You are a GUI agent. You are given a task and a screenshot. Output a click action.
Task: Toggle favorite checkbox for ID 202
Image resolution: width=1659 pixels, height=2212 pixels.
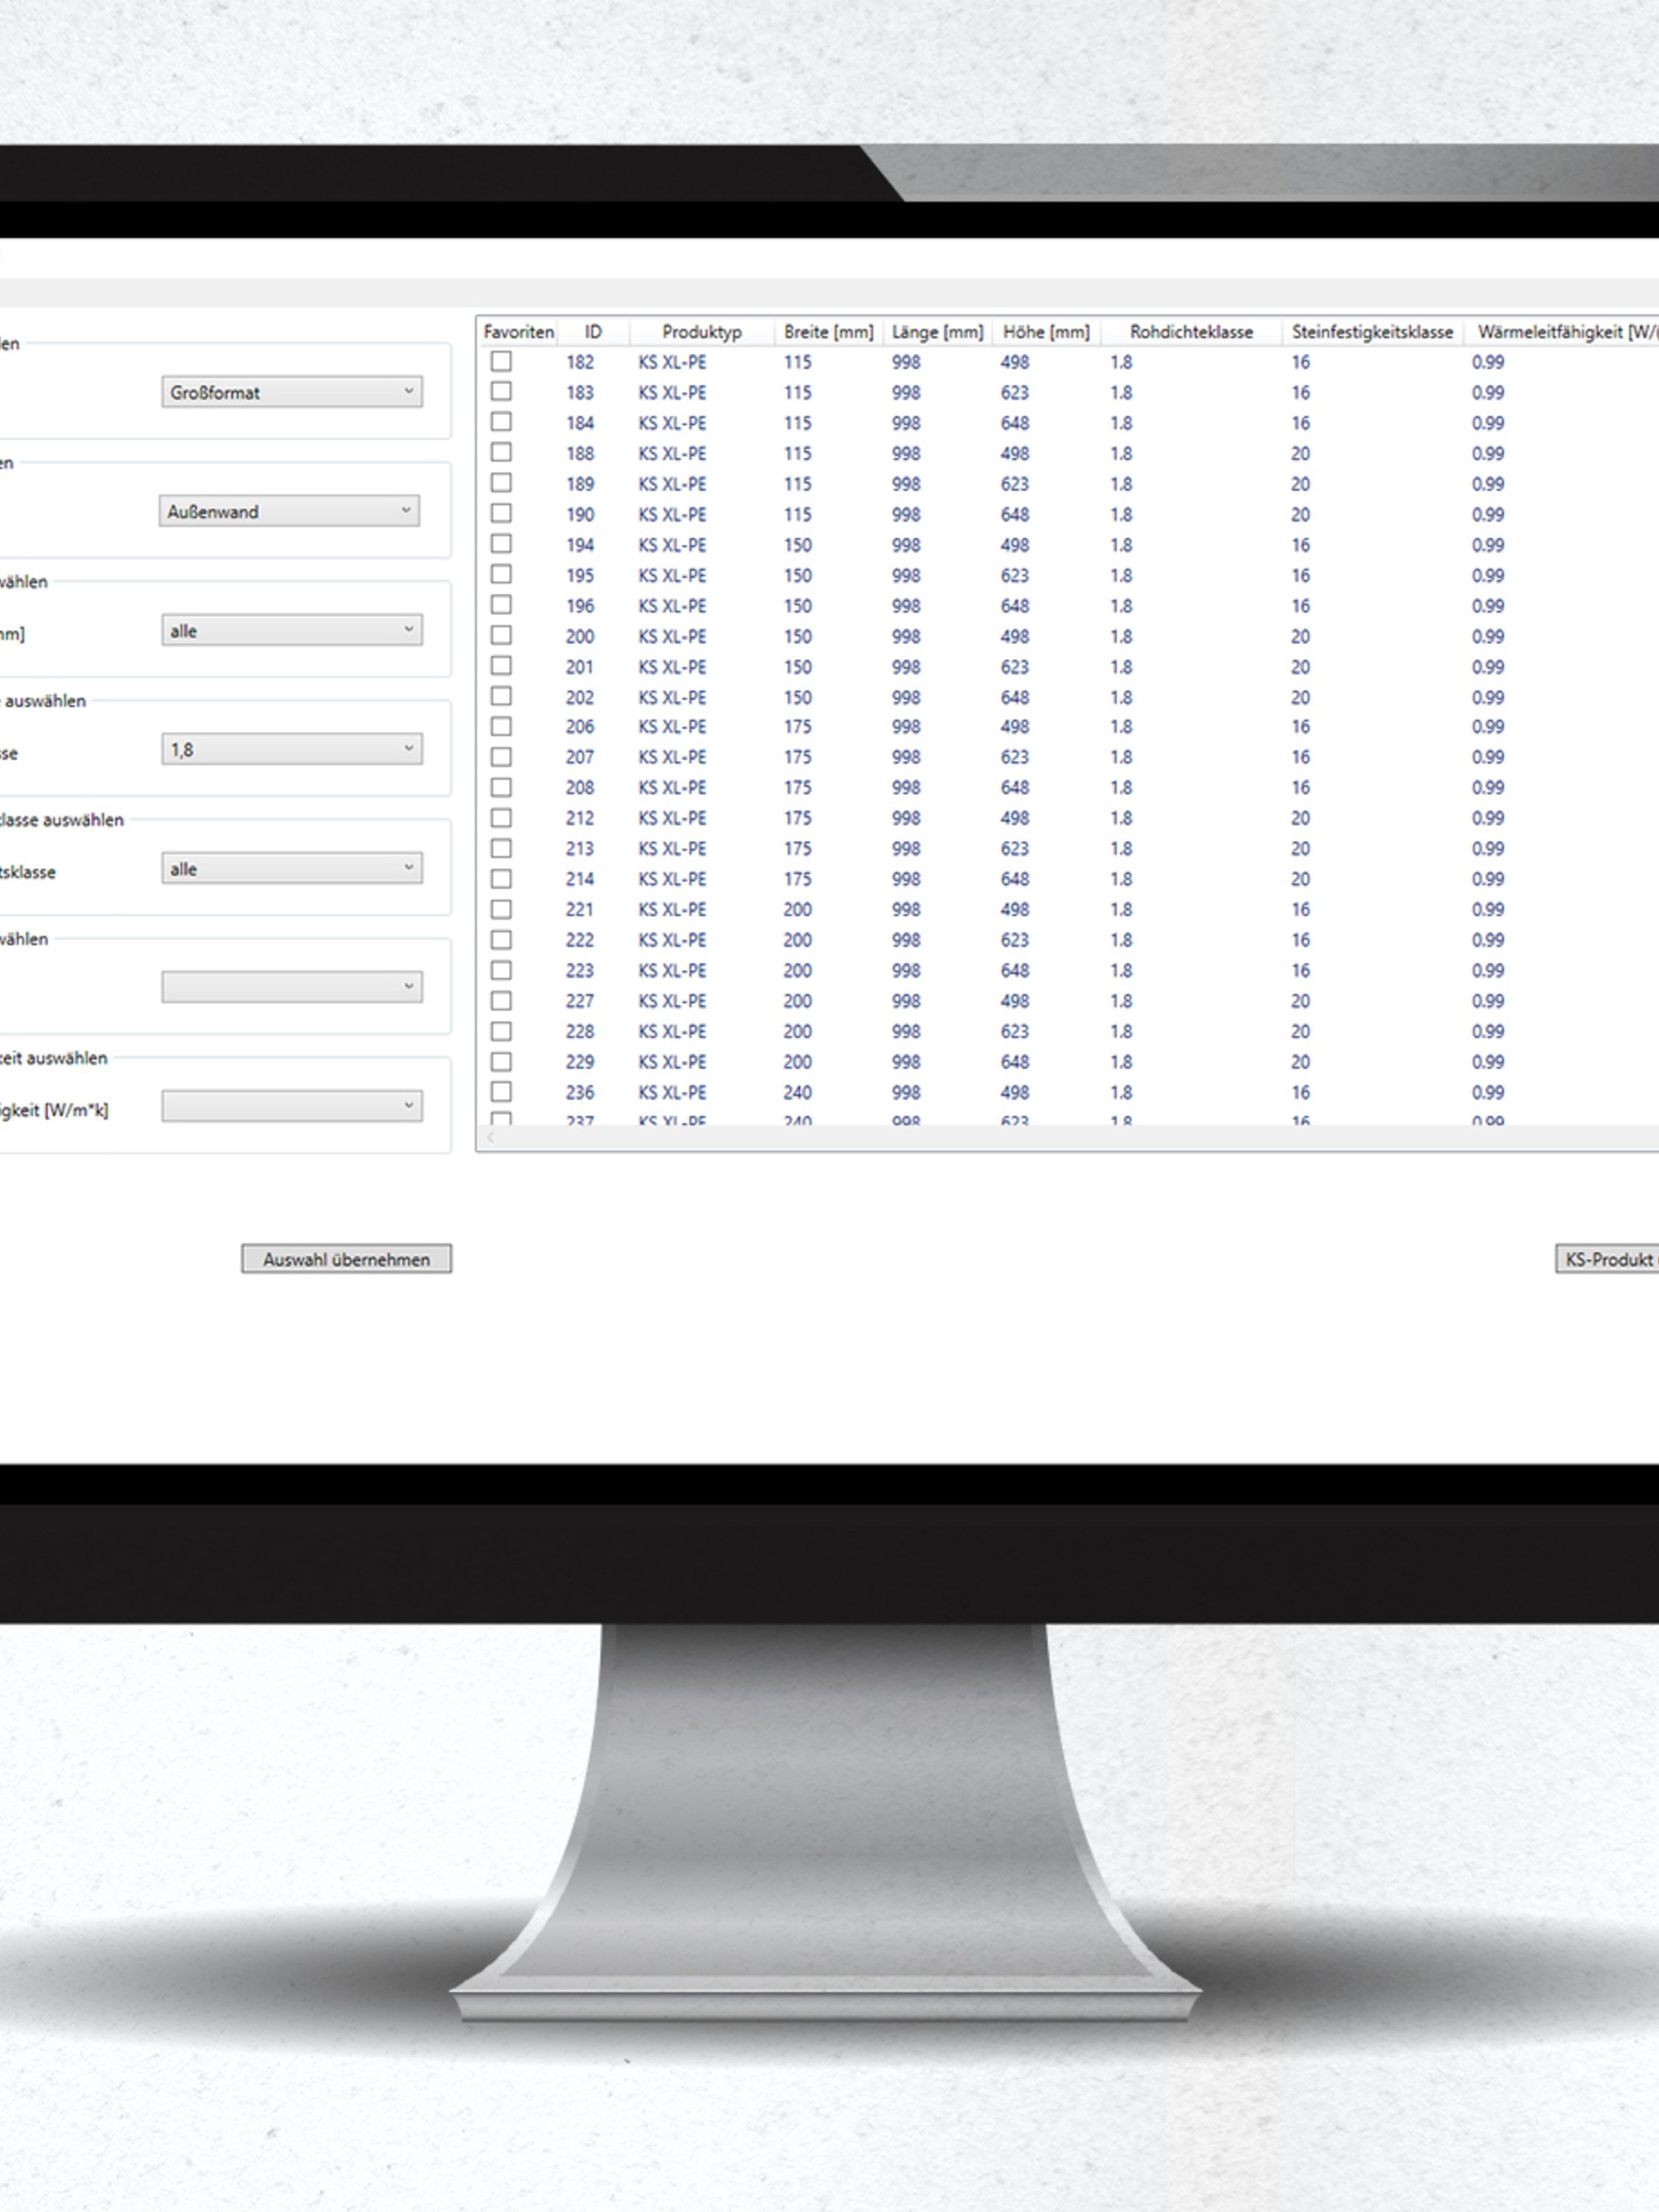tap(501, 696)
